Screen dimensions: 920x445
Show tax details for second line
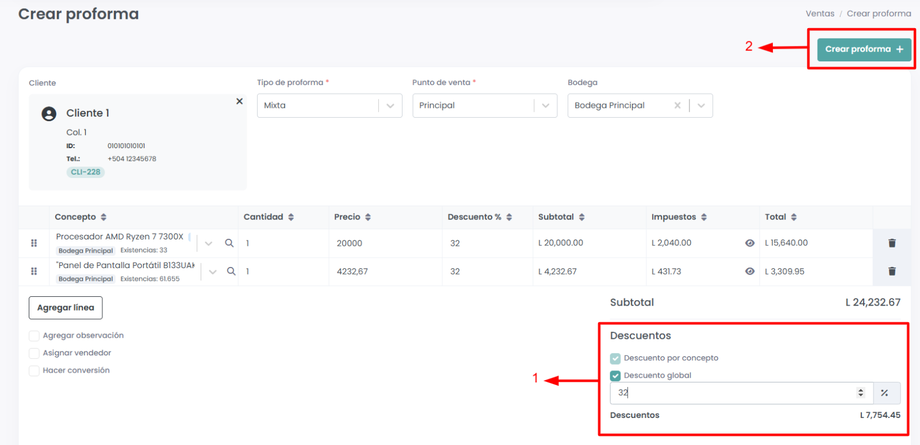pos(750,271)
